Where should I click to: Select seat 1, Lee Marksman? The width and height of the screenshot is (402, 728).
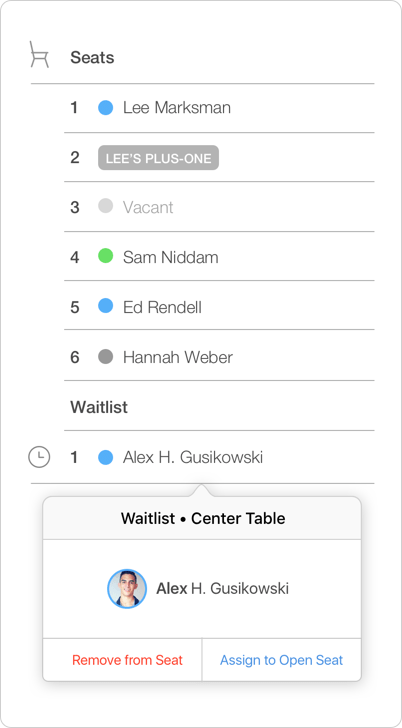coord(219,108)
